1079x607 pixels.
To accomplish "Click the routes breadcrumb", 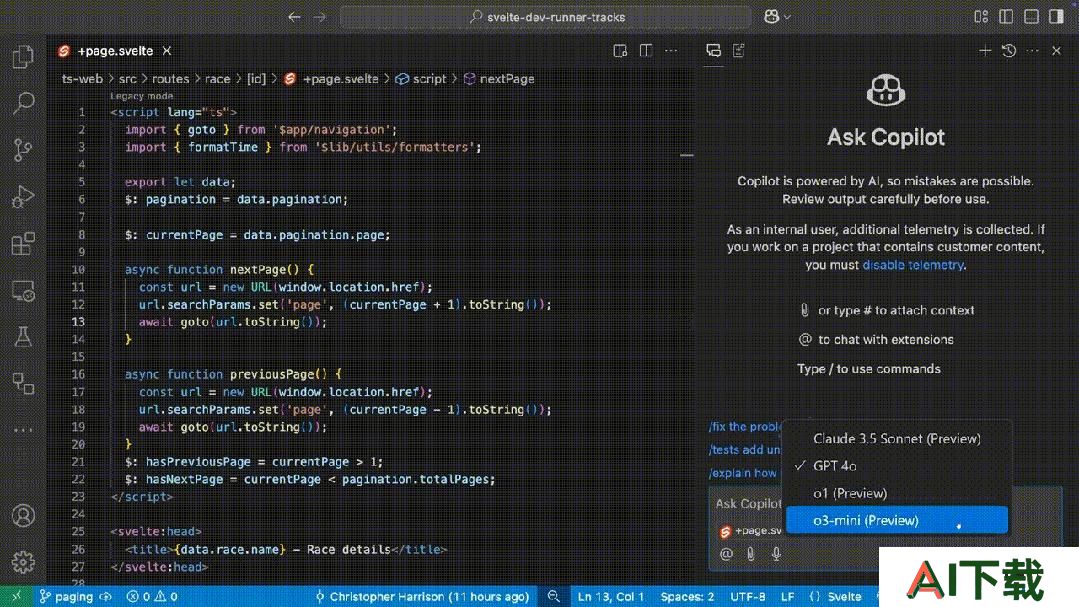I will pyautogui.click(x=170, y=79).
